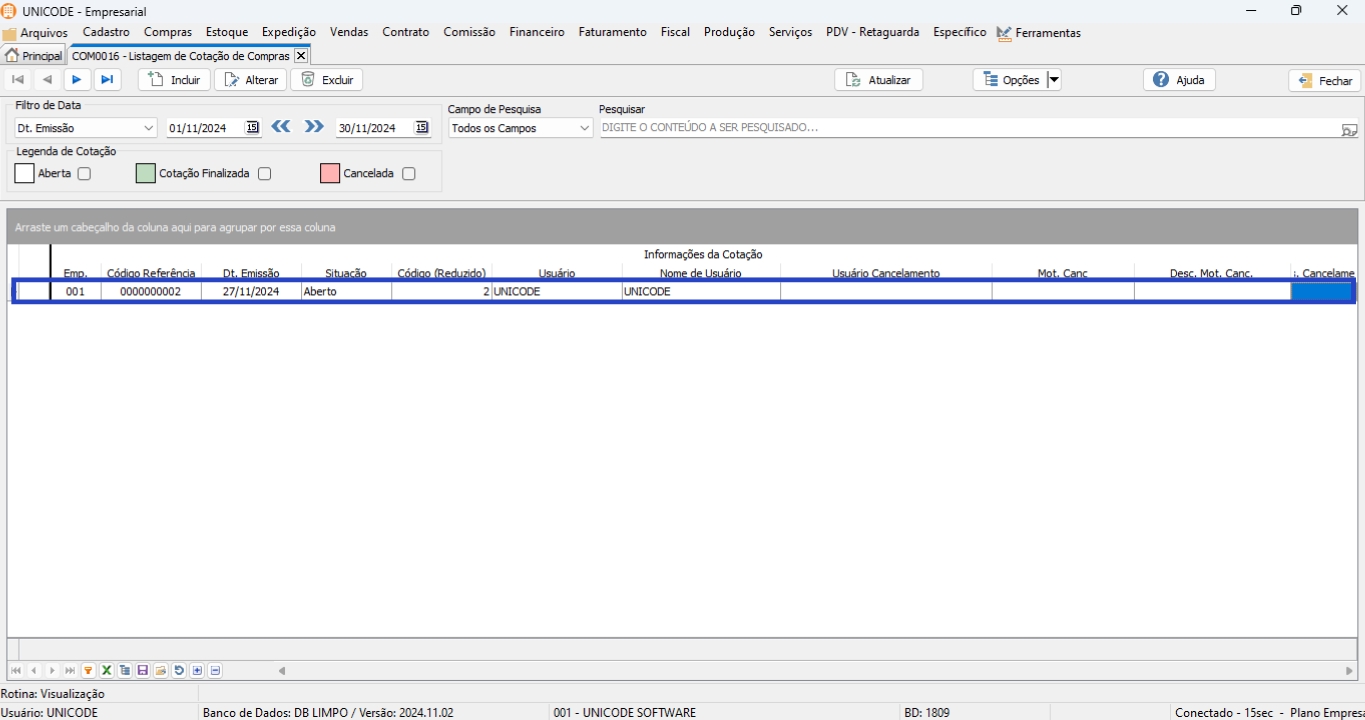Open the Opções dropdown arrow
The height and width of the screenshot is (720, 1365).
(x=1054, y=80)
